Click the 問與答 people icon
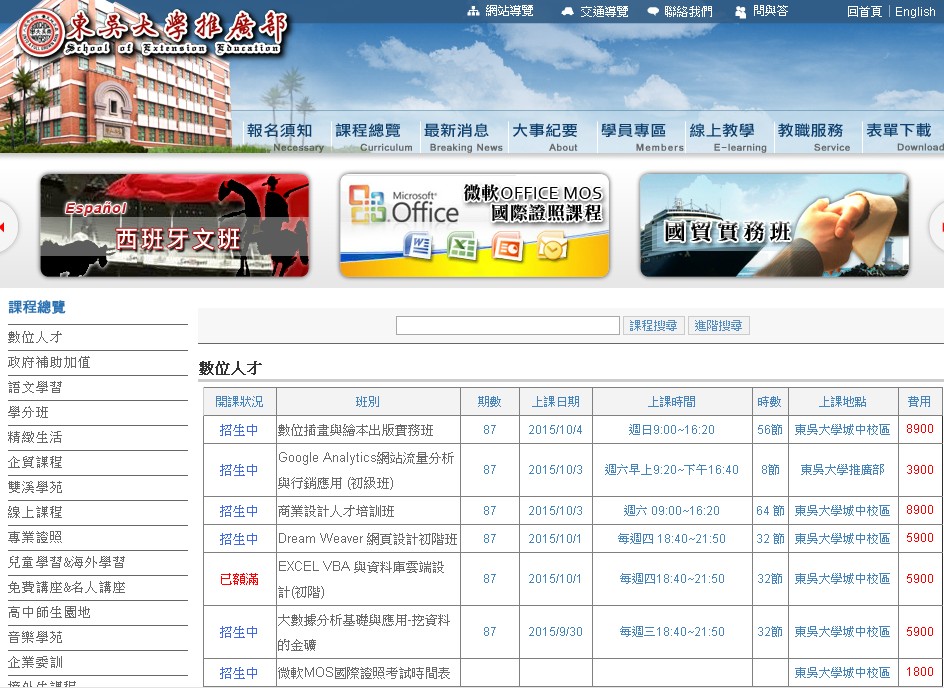The width and height of the screenshot is (944, 688). click(741, 11)
